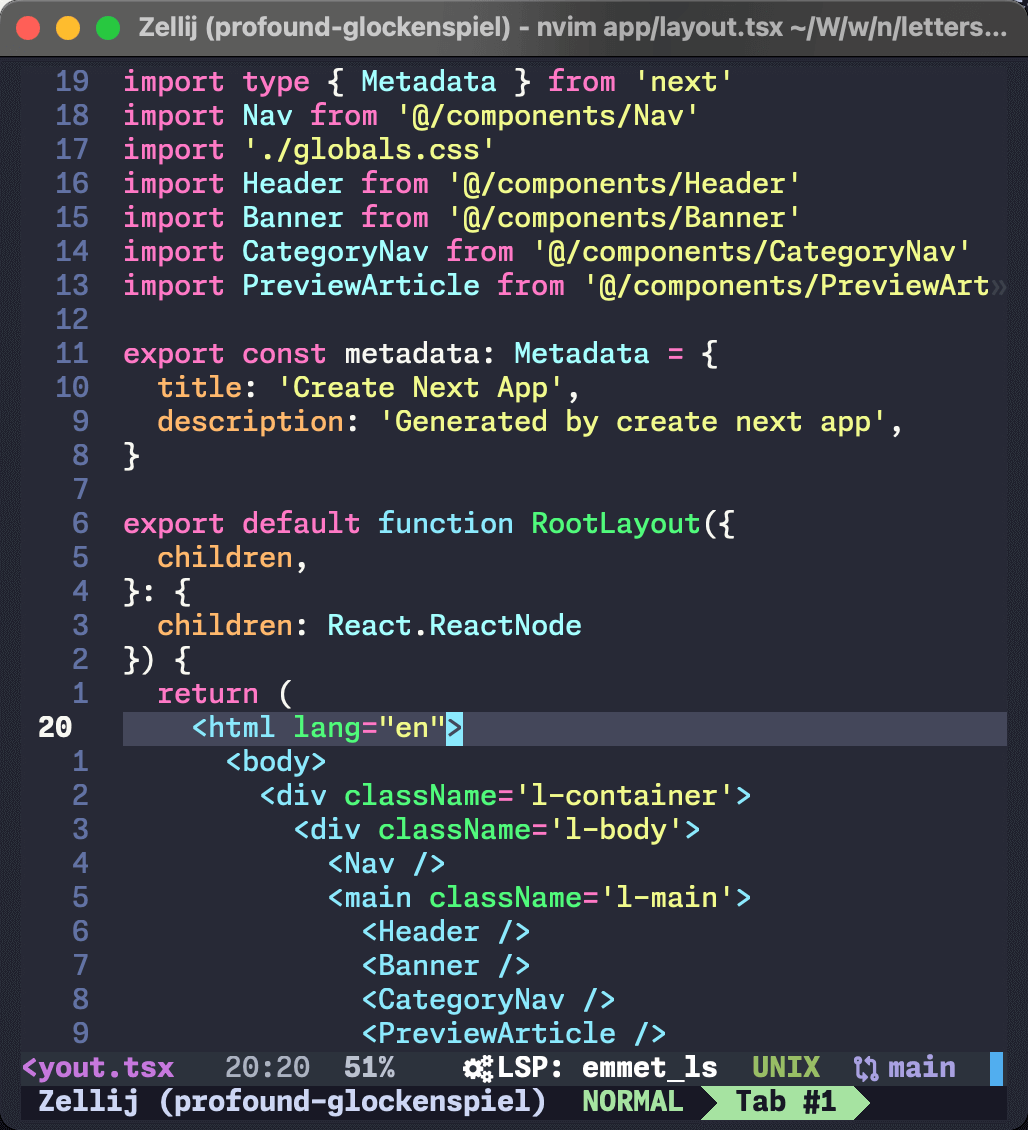Click the main branch name in the statusline
Image resolution: width=1028 pixels, height=1130 pixels.
click(x=921, y=1068)
